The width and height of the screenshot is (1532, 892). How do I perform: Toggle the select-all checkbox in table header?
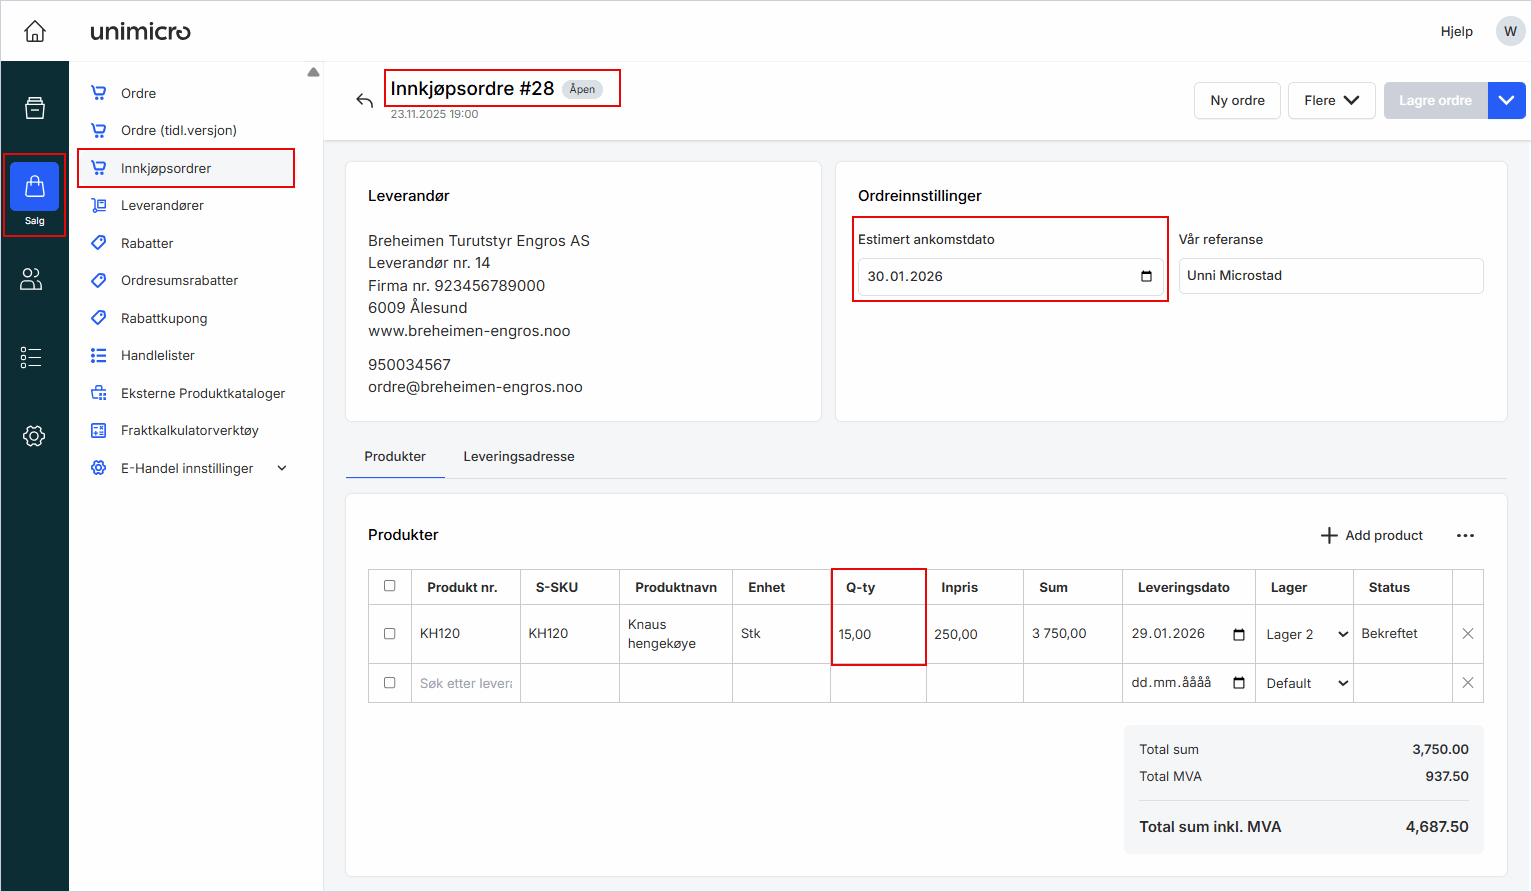point(390,586)
